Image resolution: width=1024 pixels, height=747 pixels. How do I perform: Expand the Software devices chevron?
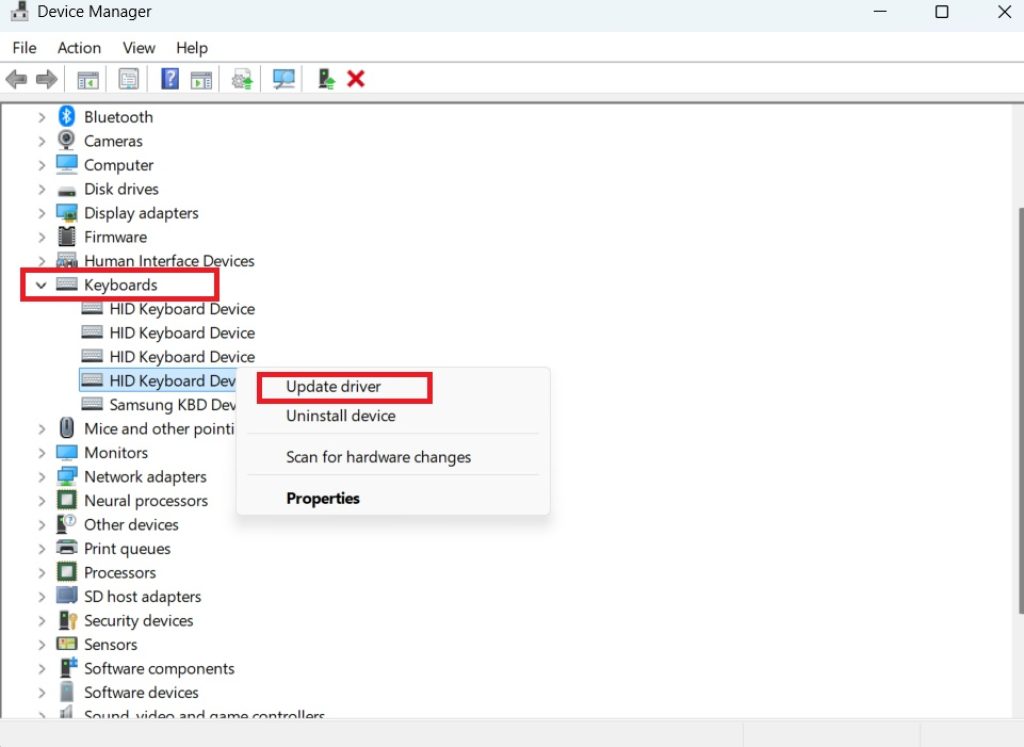[x=42, y=693]
